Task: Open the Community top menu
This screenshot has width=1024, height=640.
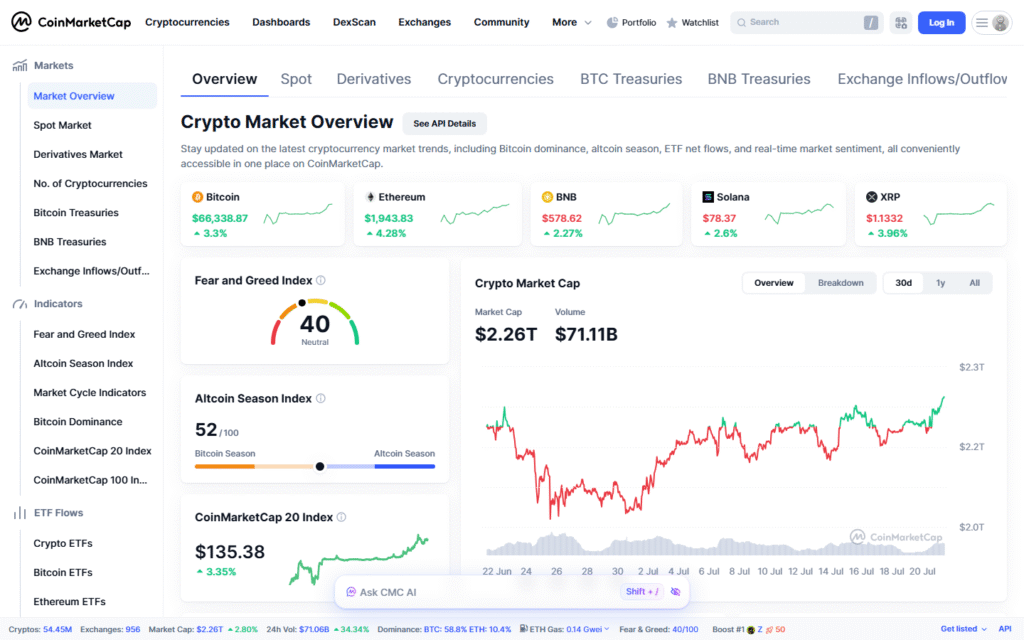Action: click(x=502, y=22)
